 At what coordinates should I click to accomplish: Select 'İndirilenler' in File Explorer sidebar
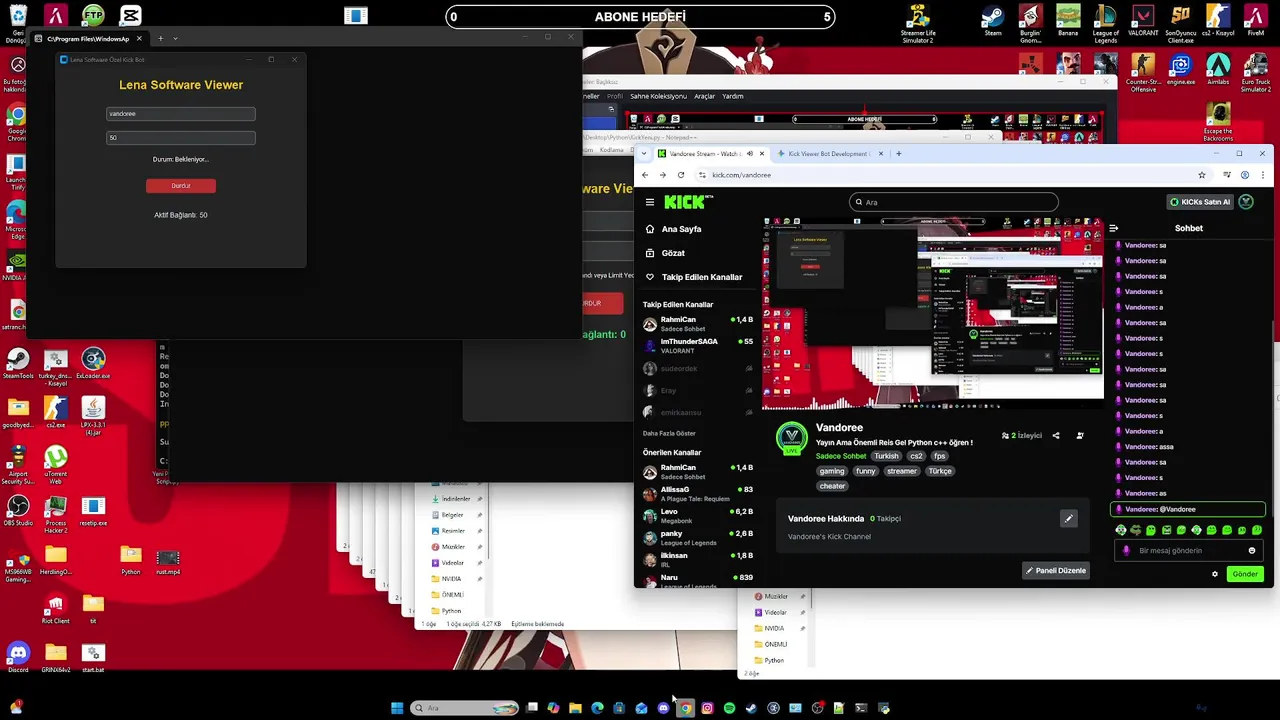click(x=456, y=499)
